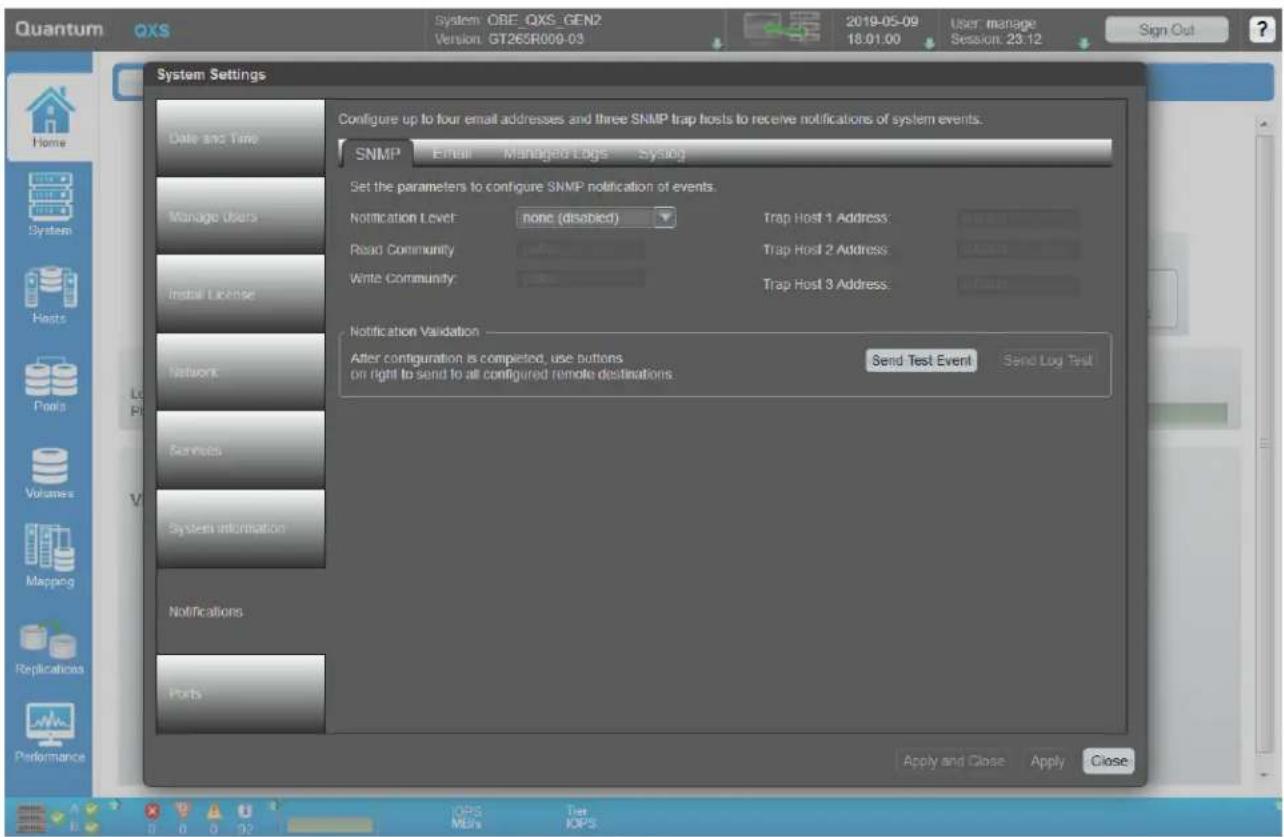Expand the system info panel arrow in header
Viewport: 1284px width, 837px height.
point(717,45)
